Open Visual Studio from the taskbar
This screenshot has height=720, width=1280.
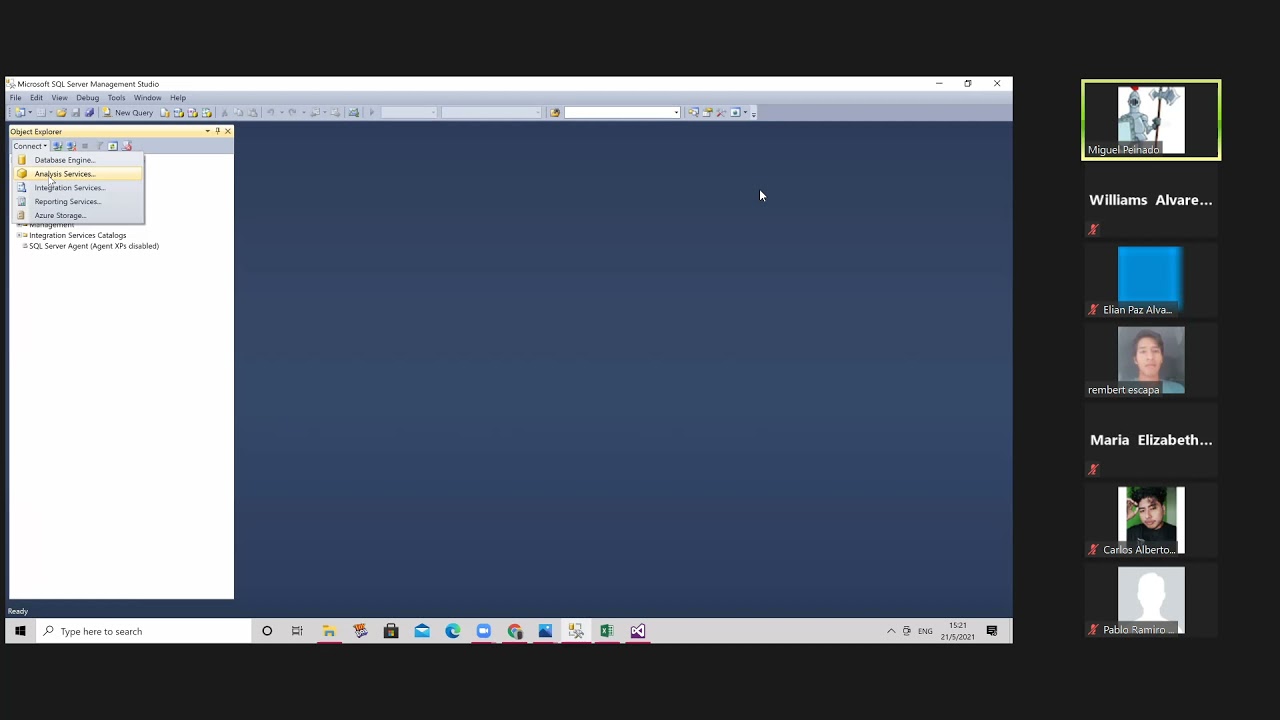tap(638, 631)
